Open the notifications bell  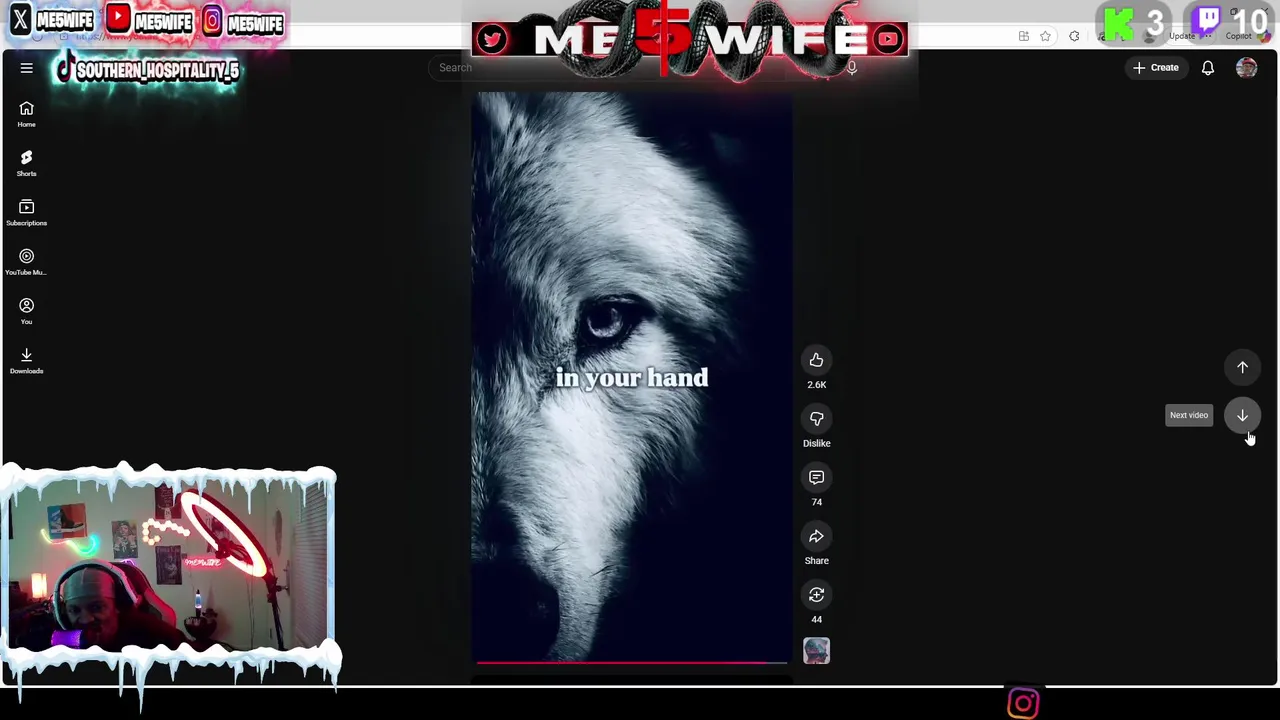click(1208, 68)
